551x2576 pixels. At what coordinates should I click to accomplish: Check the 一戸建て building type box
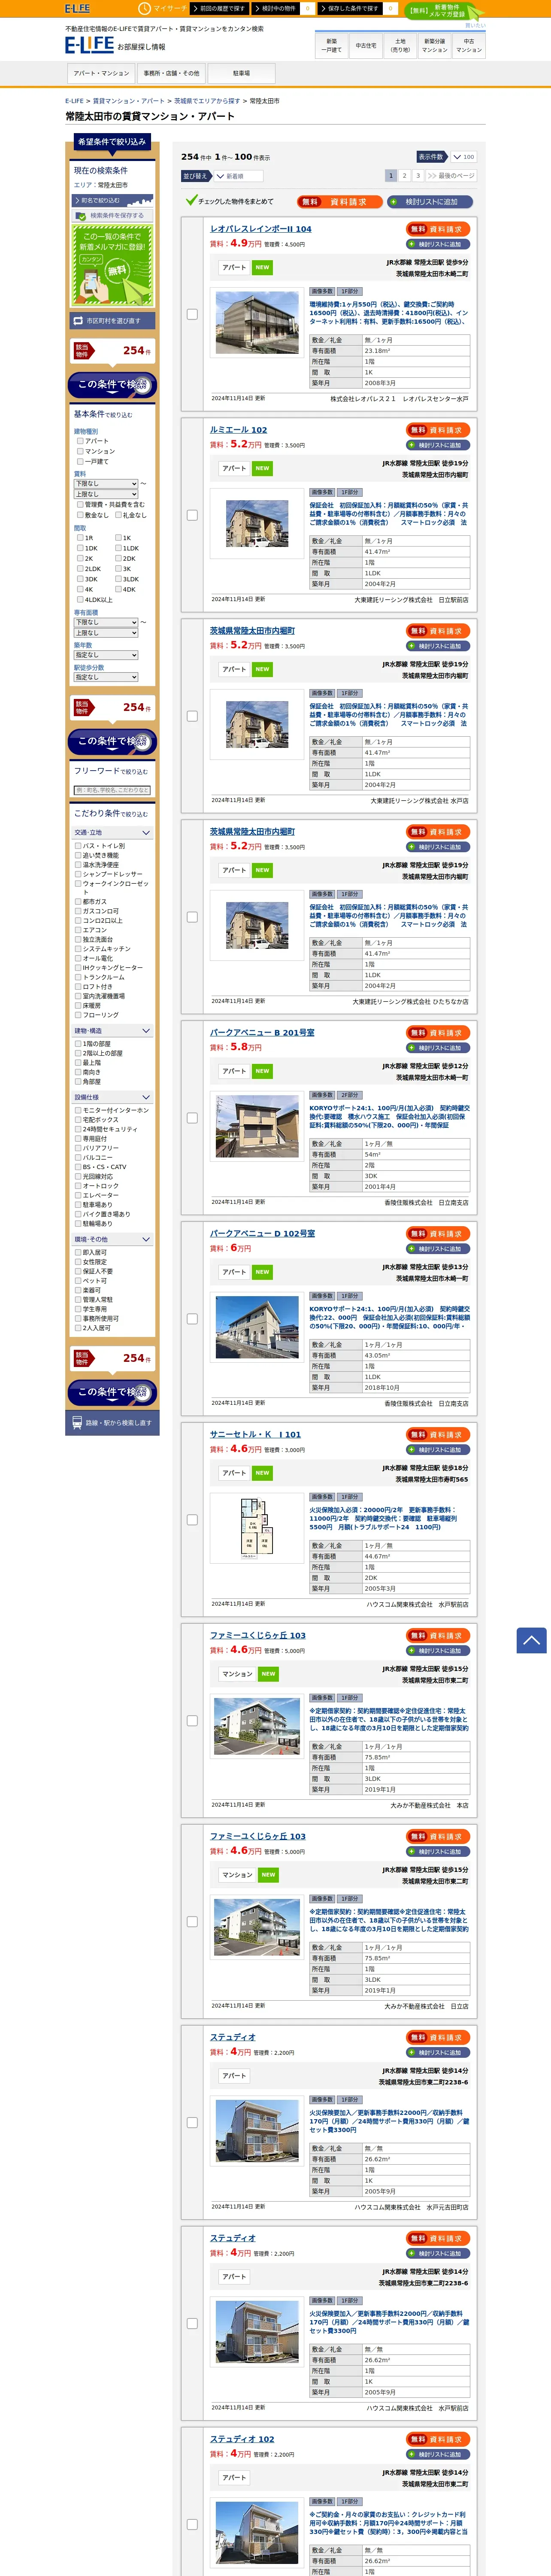pos(80,461)
